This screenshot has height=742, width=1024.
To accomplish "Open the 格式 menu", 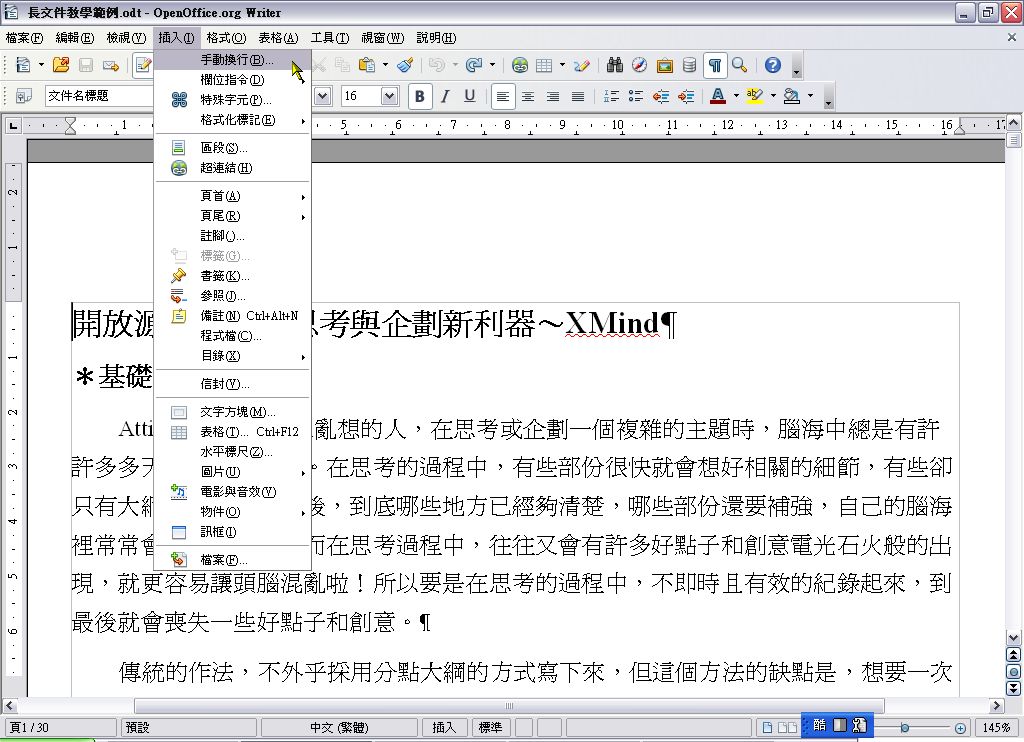I will pos(226,38).
